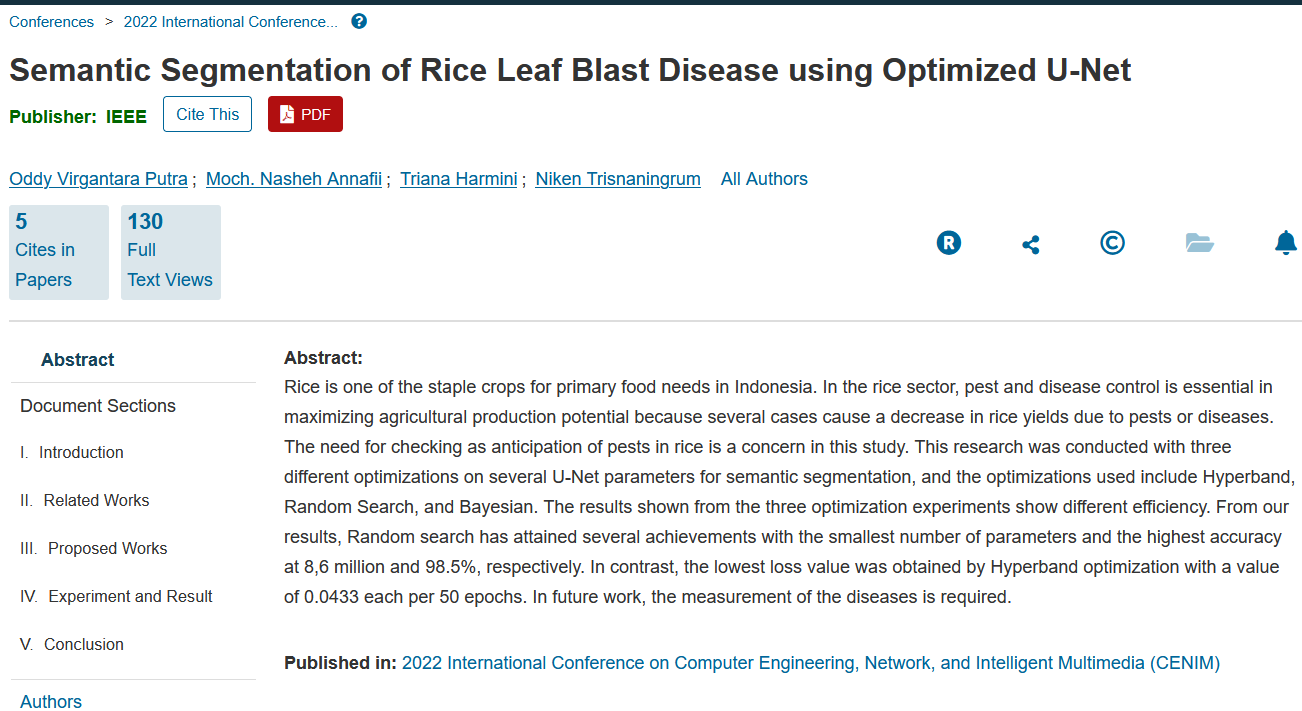
Task: Select the Abstract tab in the sidebar
Action: click(x=77, y=360)
